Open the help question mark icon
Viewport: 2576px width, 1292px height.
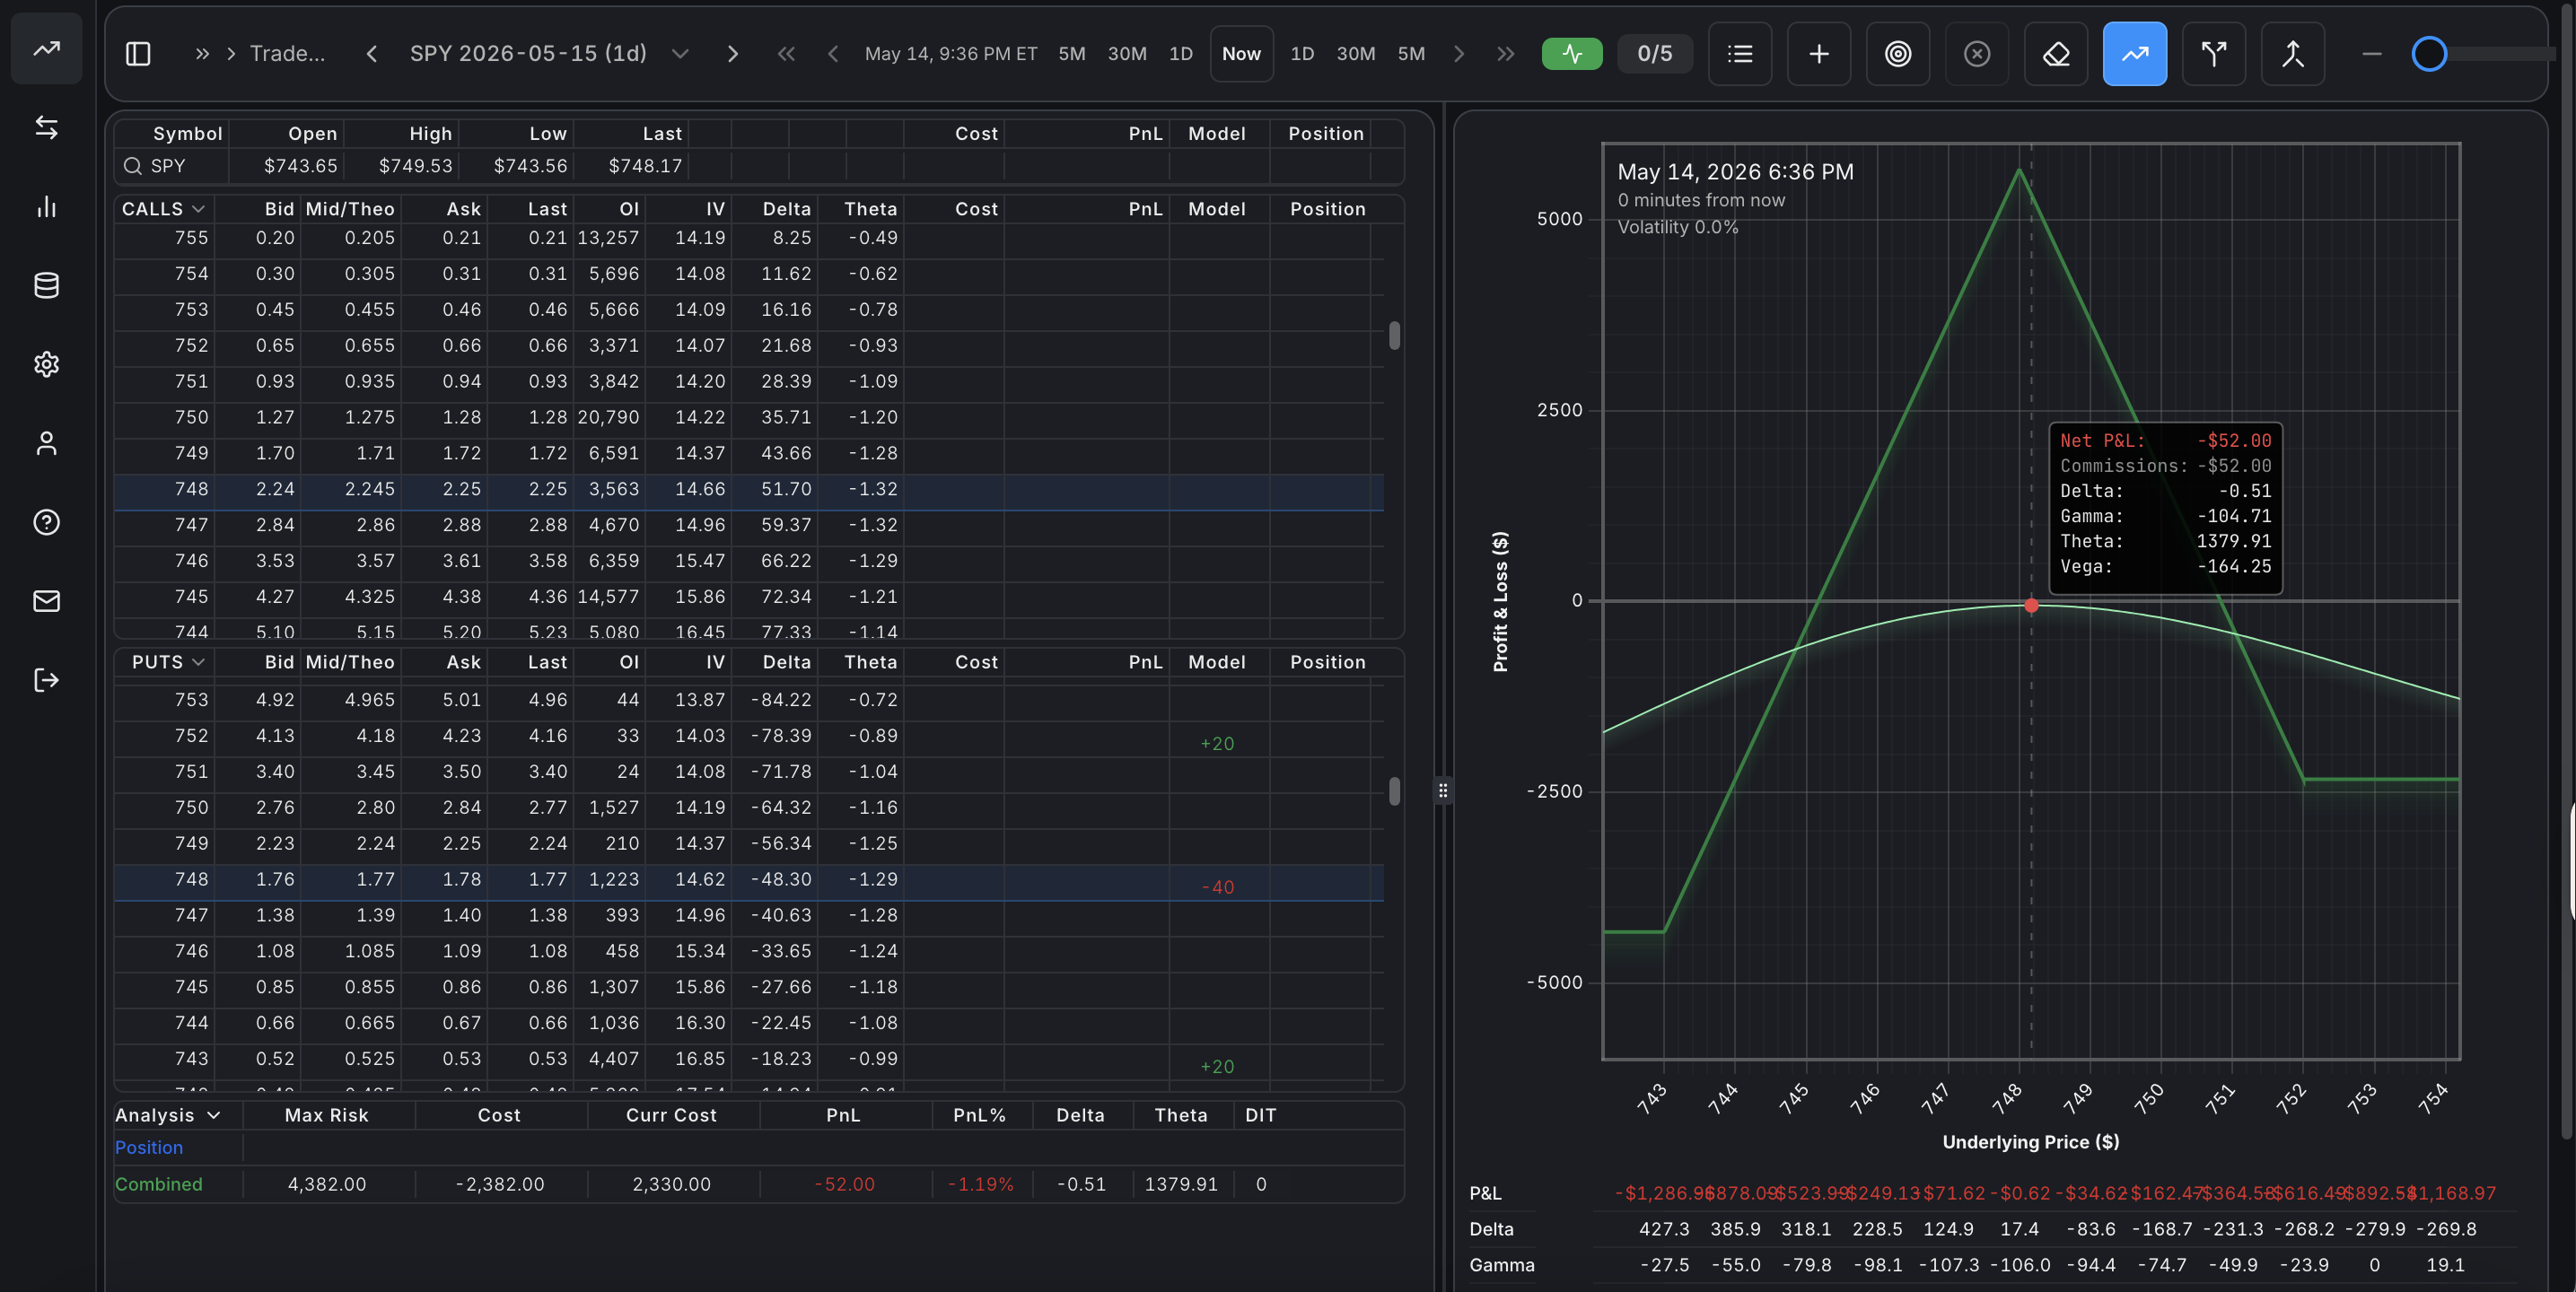pos(46,522)
